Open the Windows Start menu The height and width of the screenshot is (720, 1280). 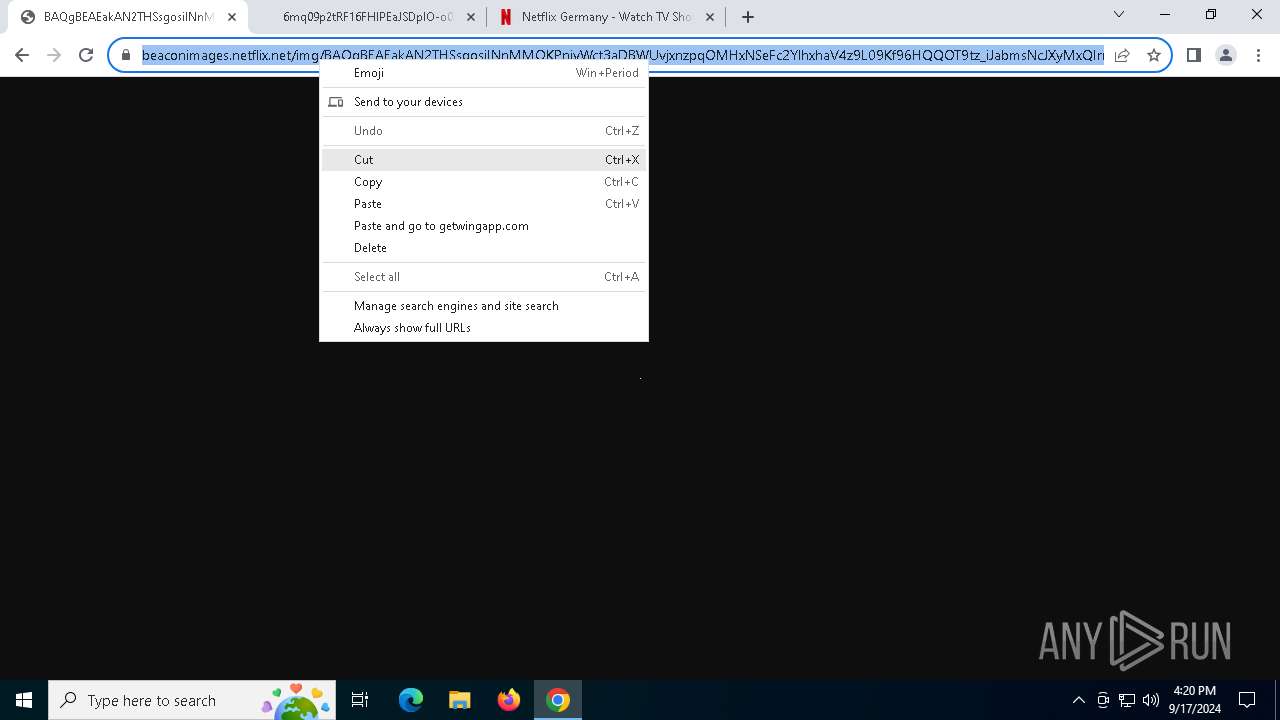point(24,700)
